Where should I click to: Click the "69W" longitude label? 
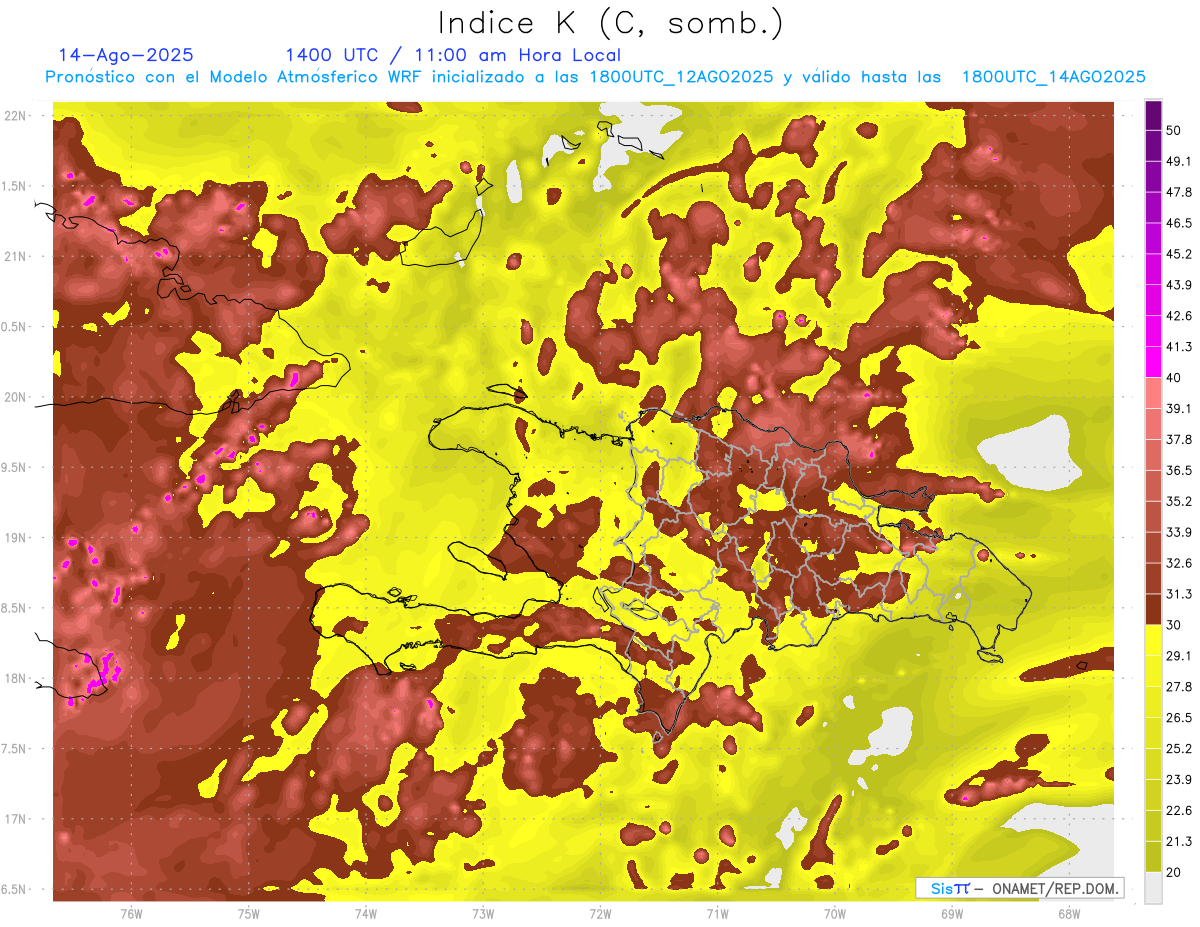tap(952, 913)
